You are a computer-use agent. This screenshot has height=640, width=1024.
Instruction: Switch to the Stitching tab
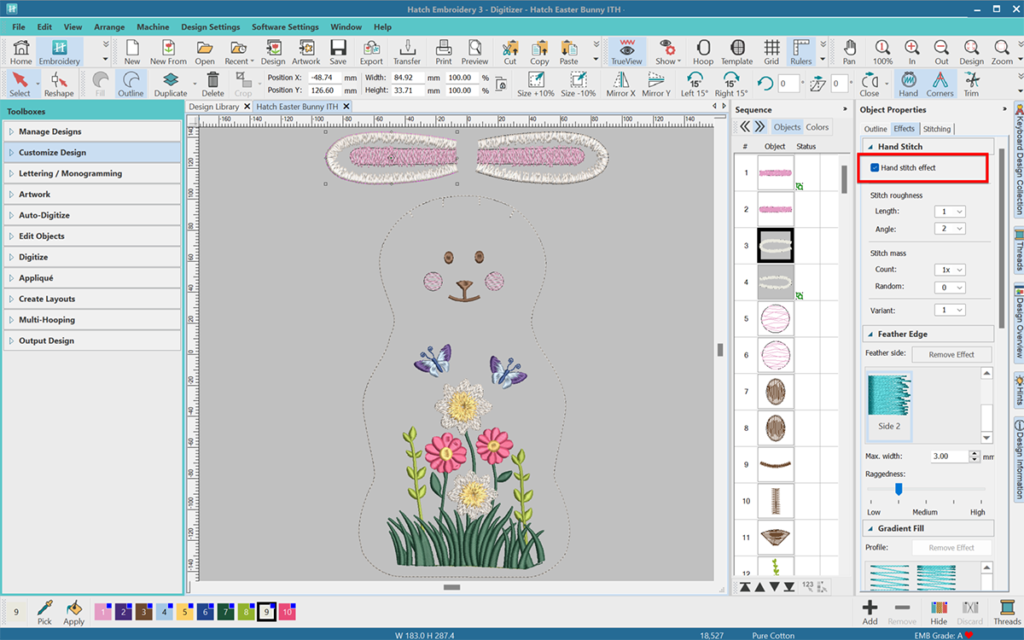coord(937,129)
